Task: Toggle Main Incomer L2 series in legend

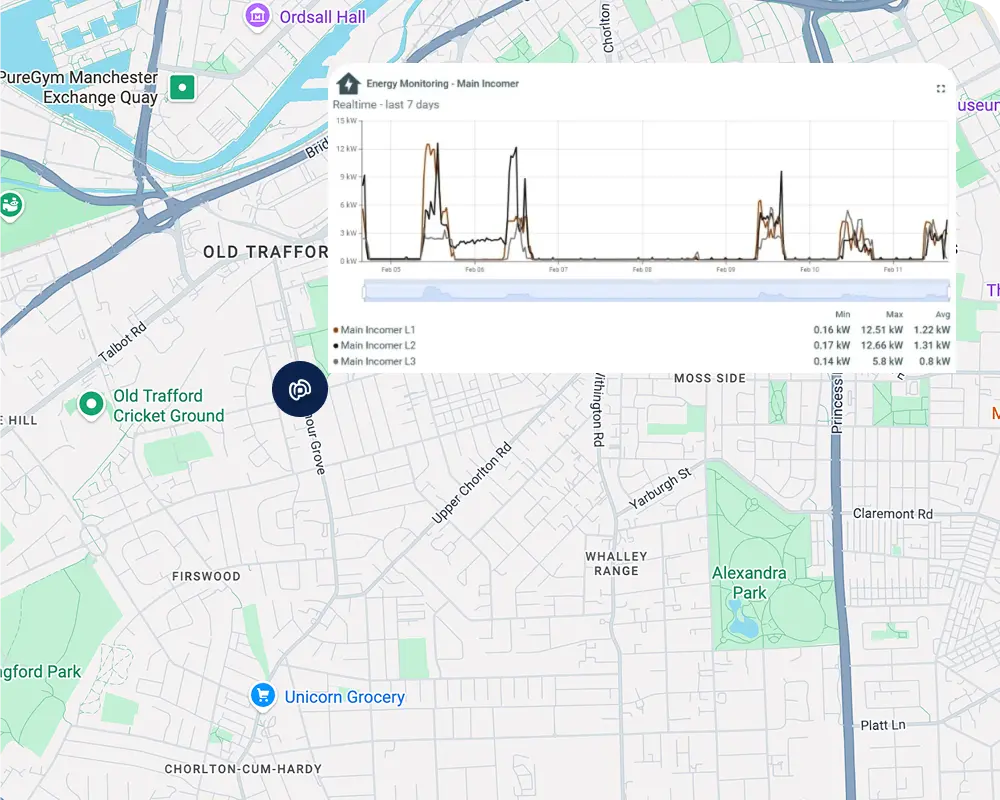Action: (x=378, y=346)
